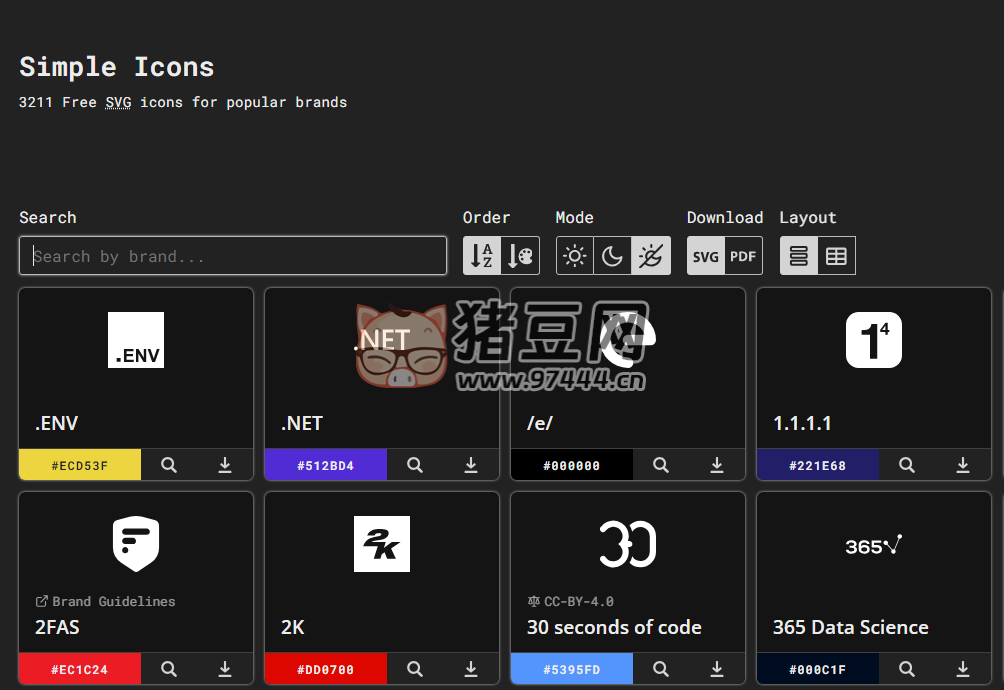The image size is (1004, 690).
Task: Download the 365 Data Science icon
Action: click(x=962, y=668)
